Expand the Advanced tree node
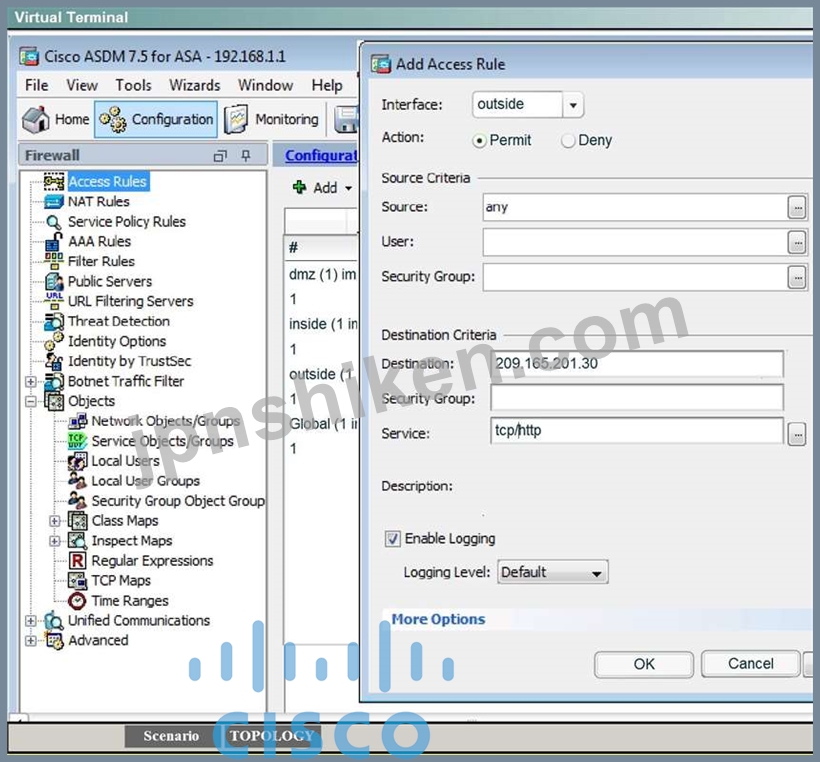The width and height of the screenshot is (820, 762). tap(30, 641)
